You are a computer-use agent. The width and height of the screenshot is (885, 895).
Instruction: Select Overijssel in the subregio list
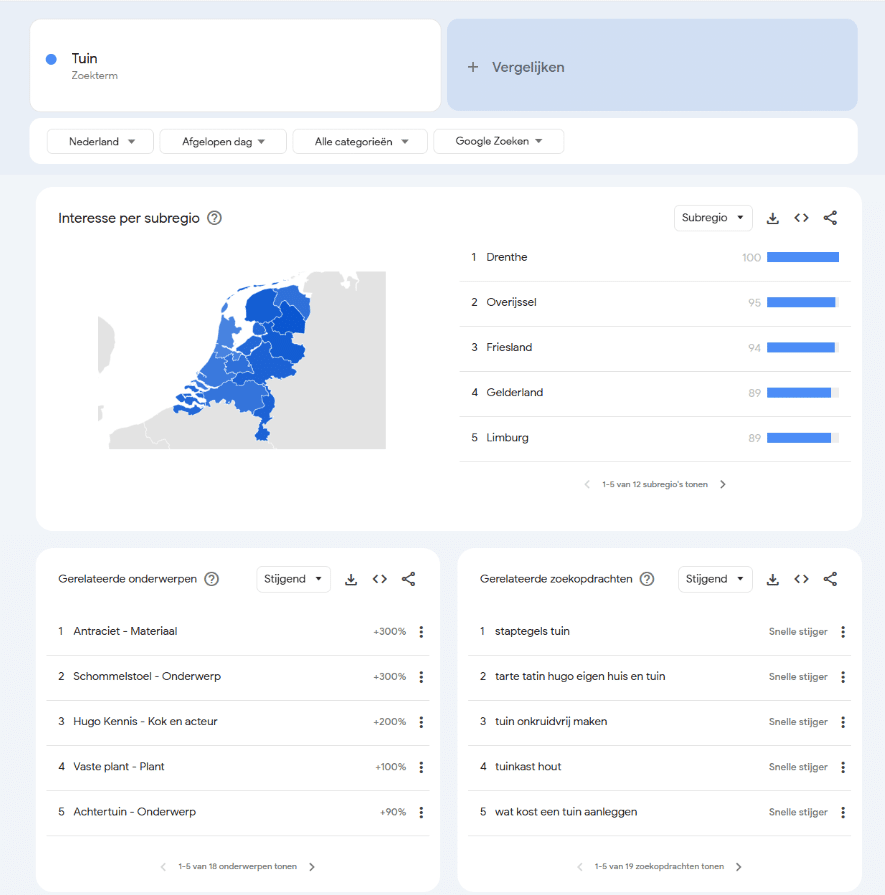point(655,303)
